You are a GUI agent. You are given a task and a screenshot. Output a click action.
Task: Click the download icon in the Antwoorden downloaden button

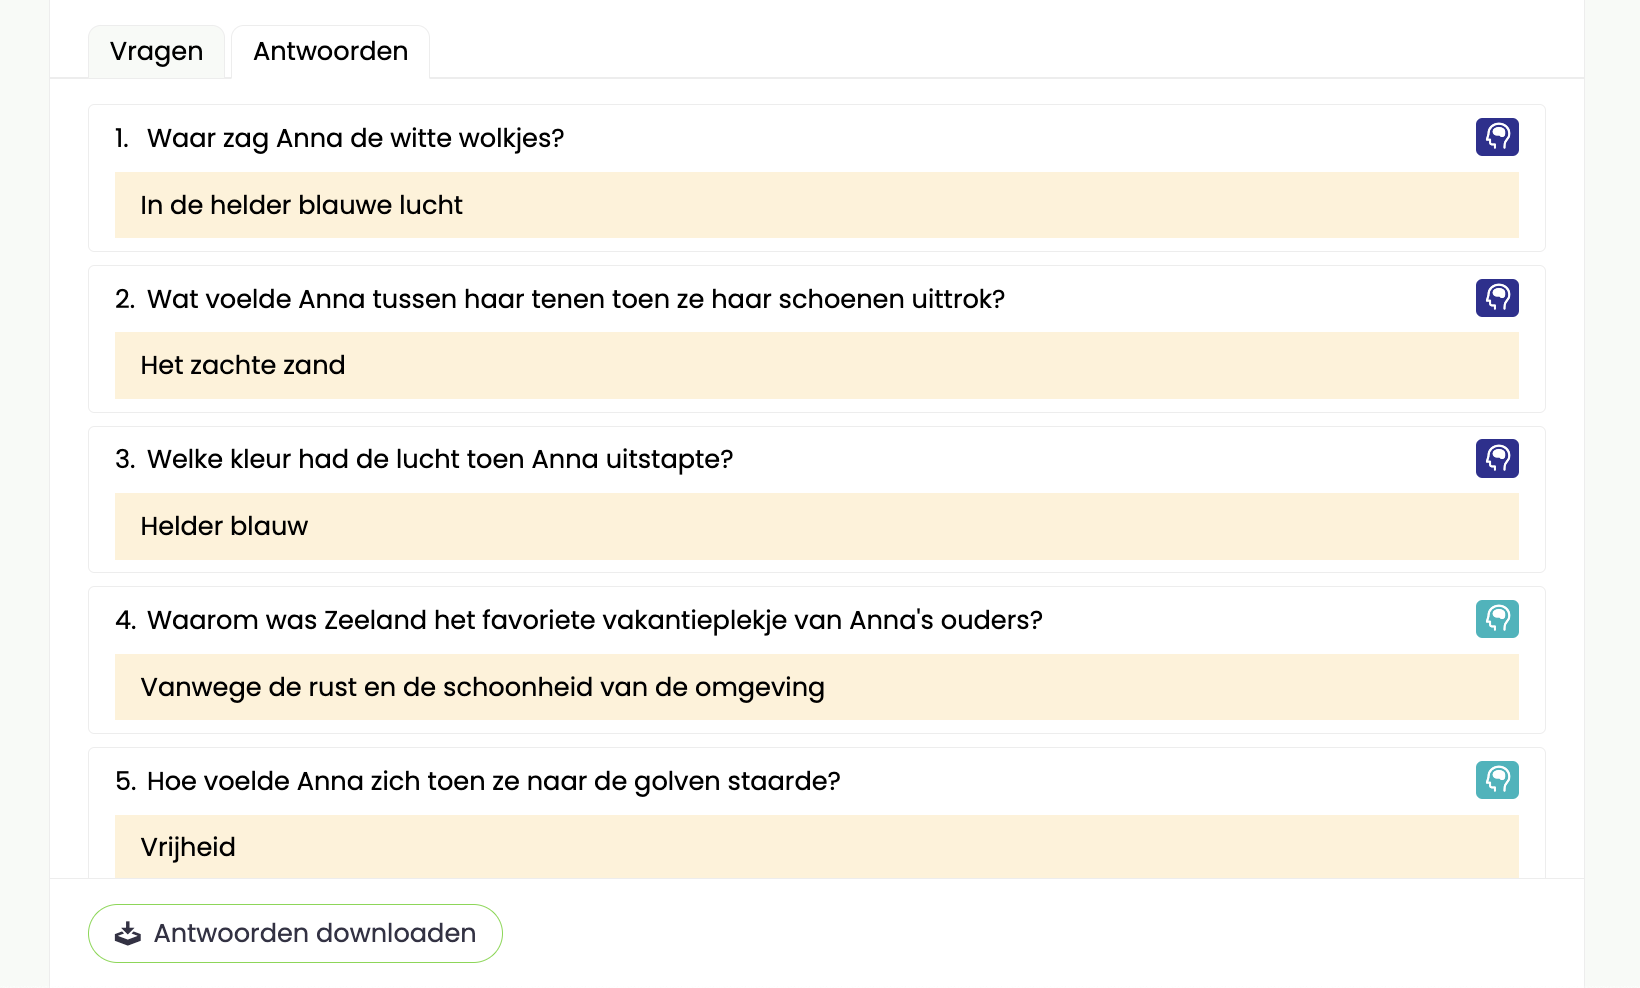pyautogui.click(x=128, y=934)
